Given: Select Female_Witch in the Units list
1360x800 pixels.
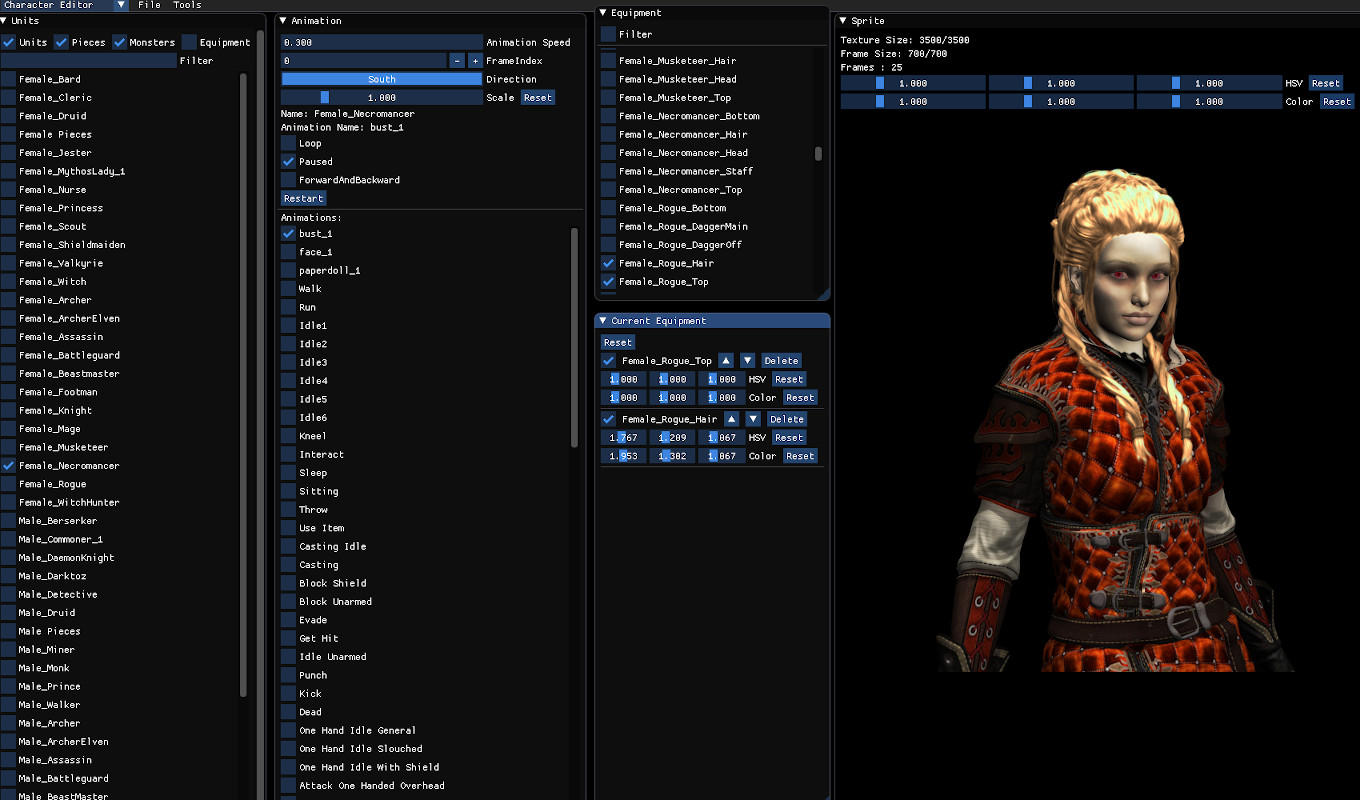Looking at the screenshot, I should [53, 282].
